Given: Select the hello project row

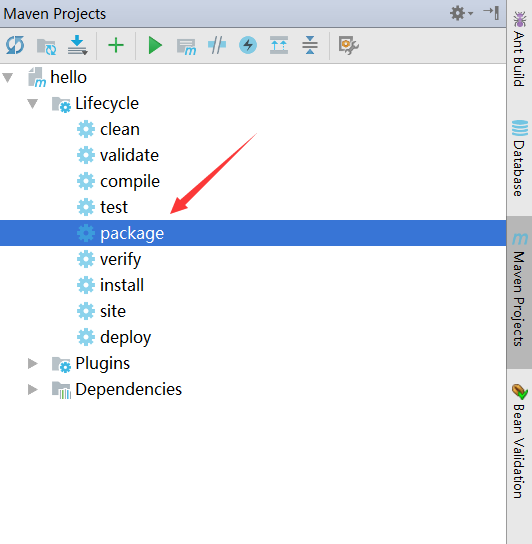Looking at the screenshot, I should coord(253,77).
